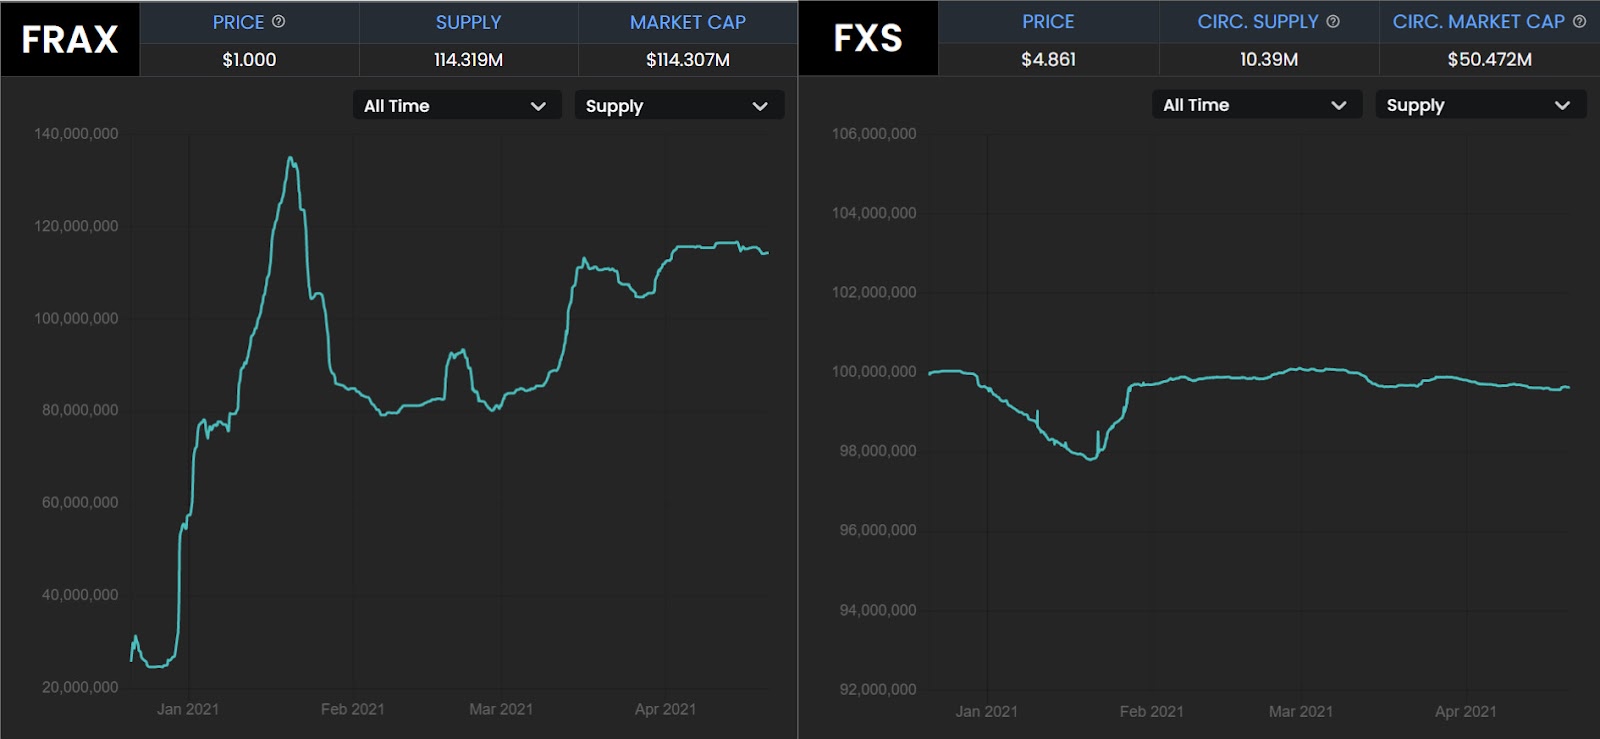Click FXS chart axis label 96,000,000

878,530
